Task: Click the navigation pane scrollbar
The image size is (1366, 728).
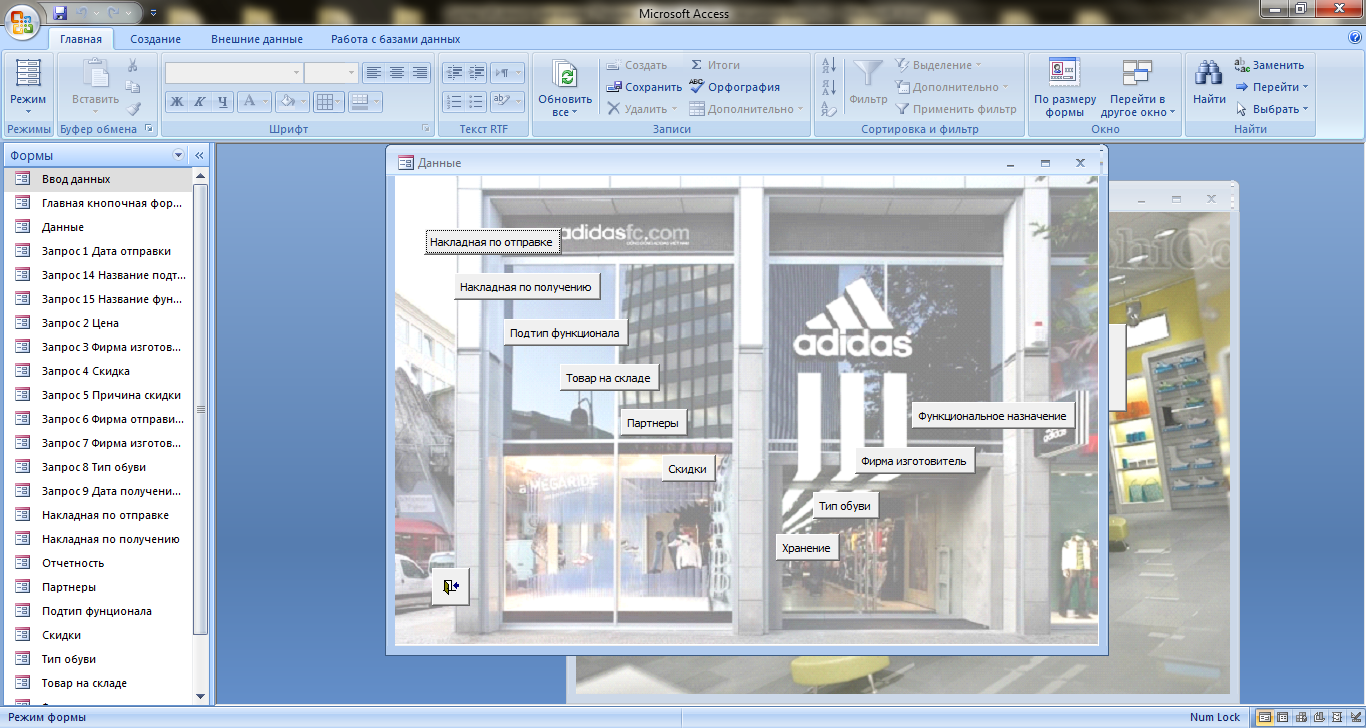Action: click(x=200, y=409)
